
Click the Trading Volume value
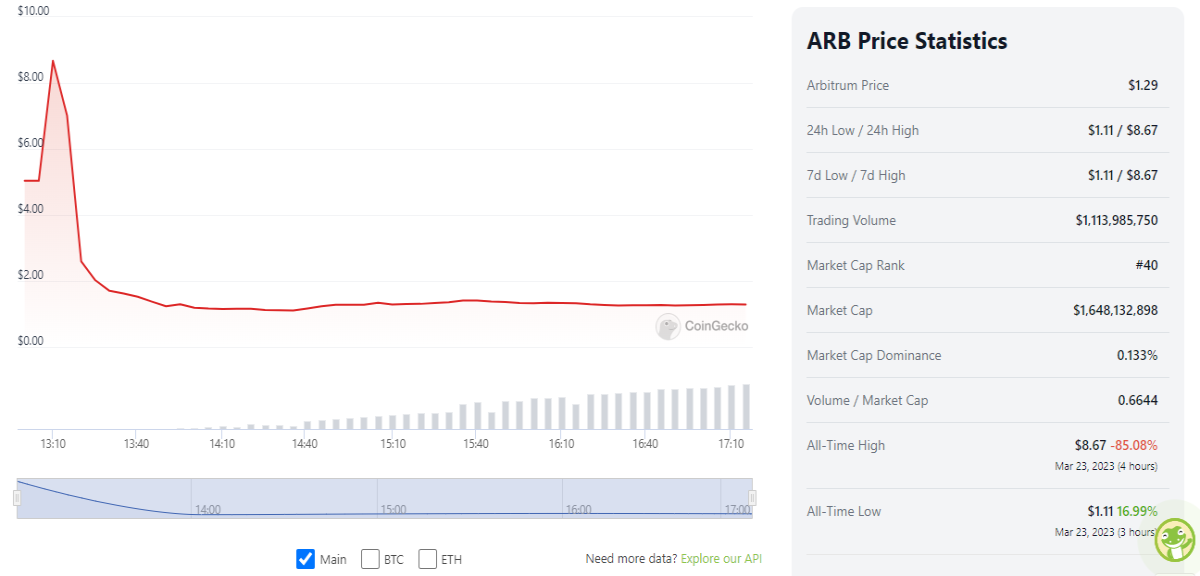click(x=1117, y=220)
